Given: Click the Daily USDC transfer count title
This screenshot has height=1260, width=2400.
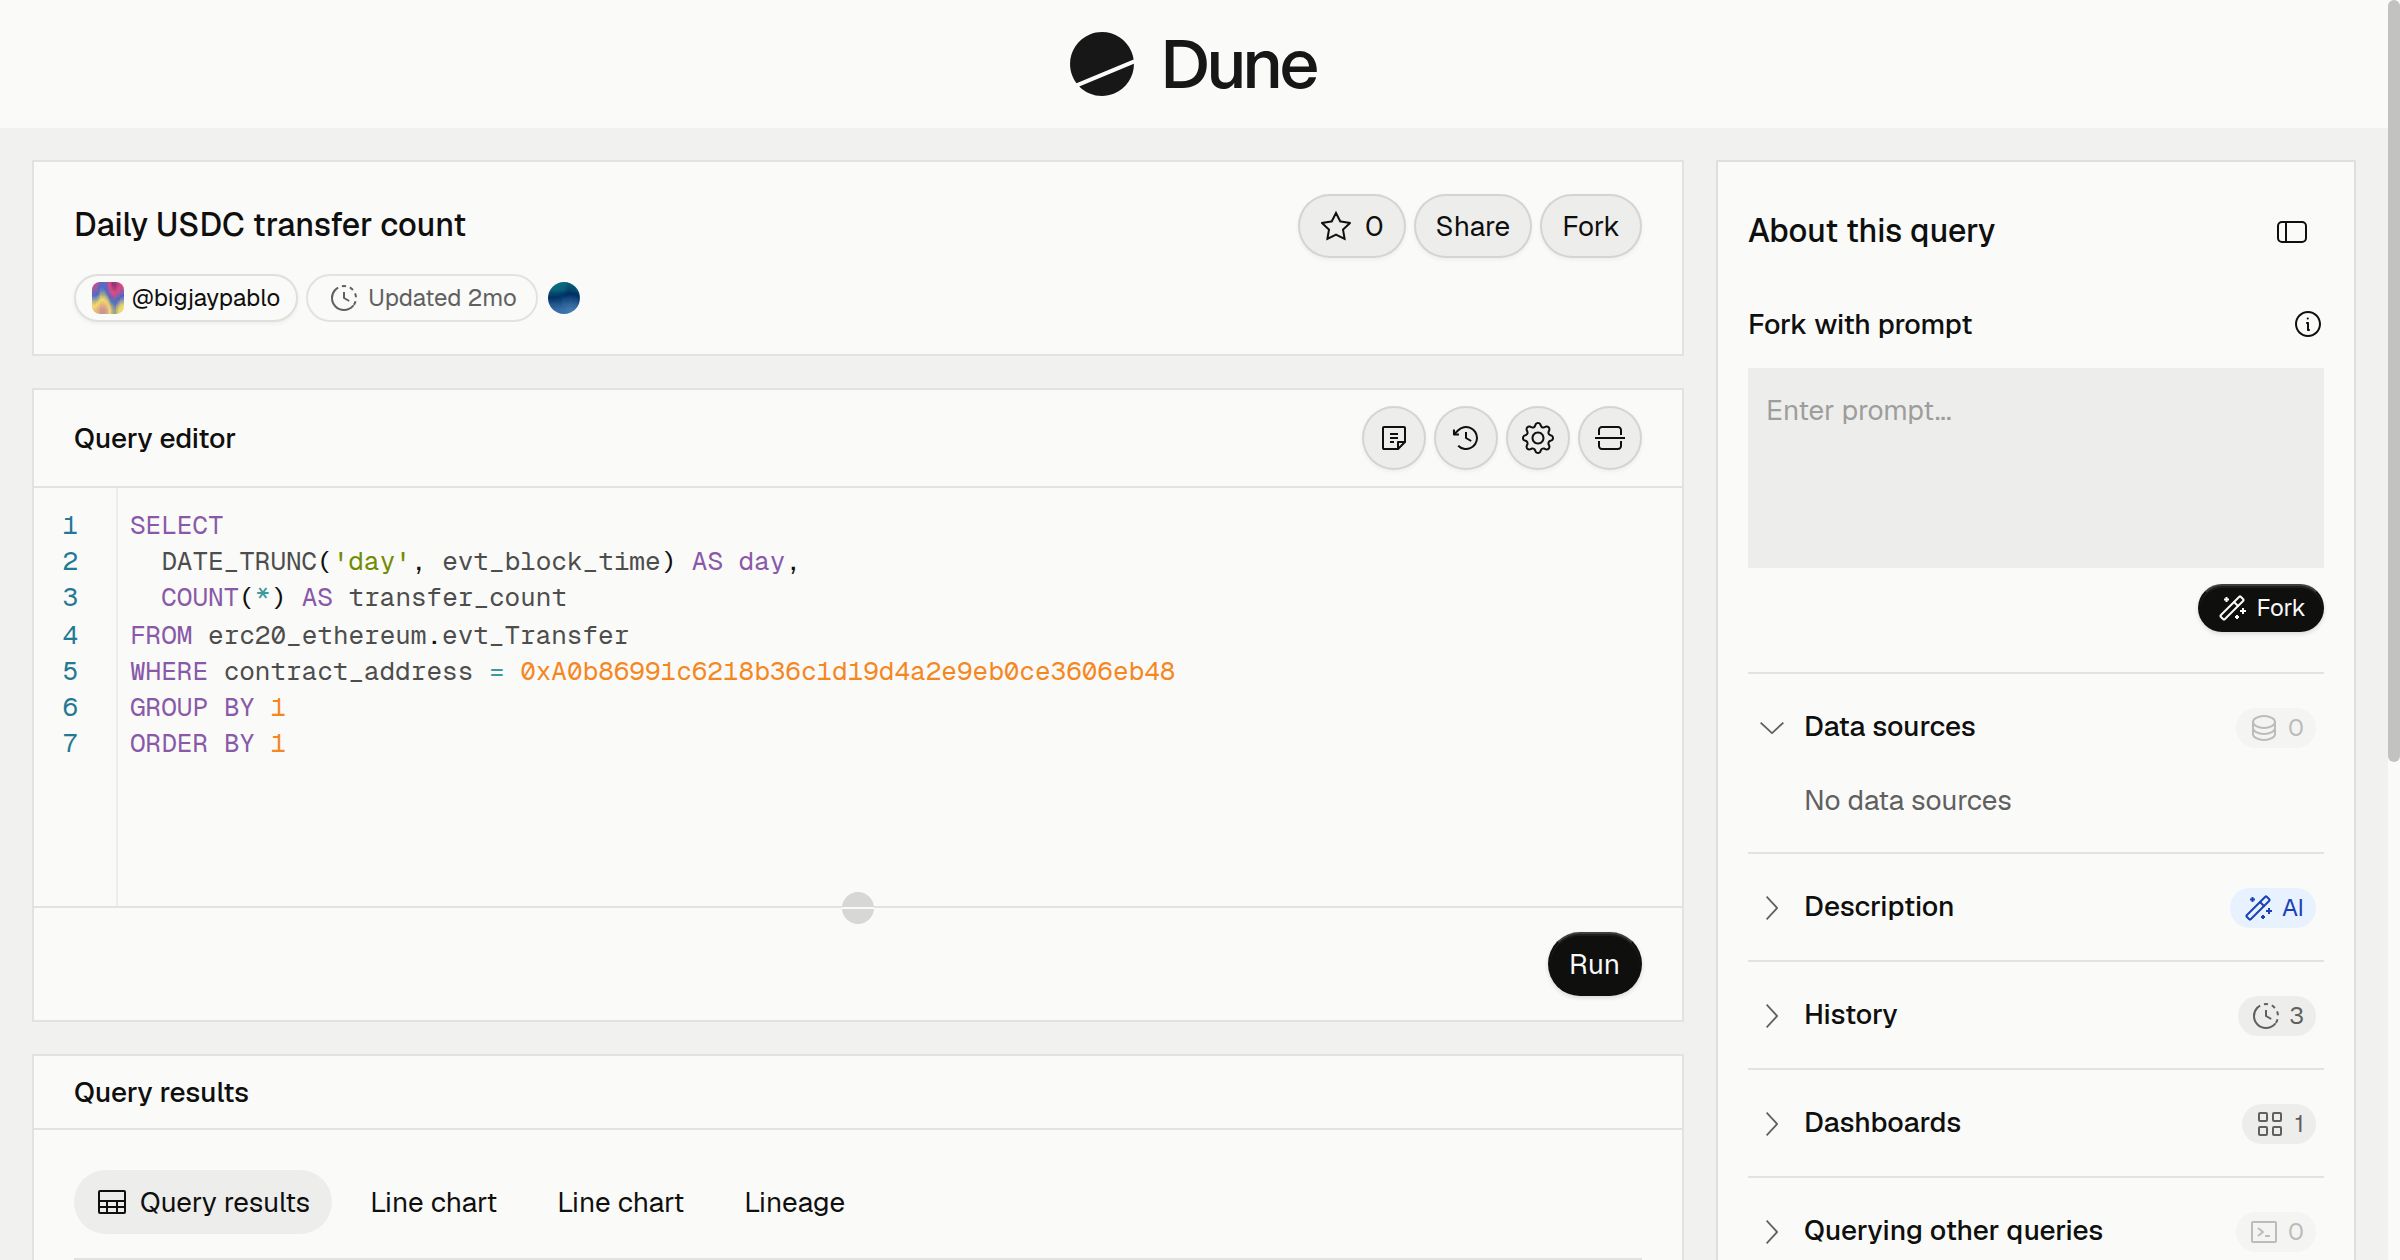Looking at the screenshot, I should (270, 225).
